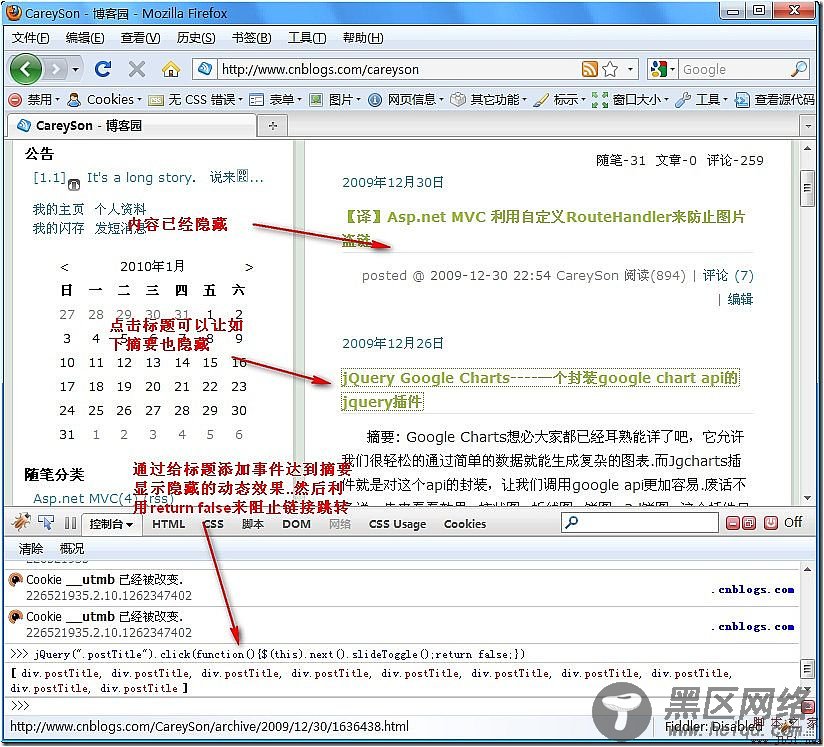Detach Firebug into a new window icon

pos(749,523)
